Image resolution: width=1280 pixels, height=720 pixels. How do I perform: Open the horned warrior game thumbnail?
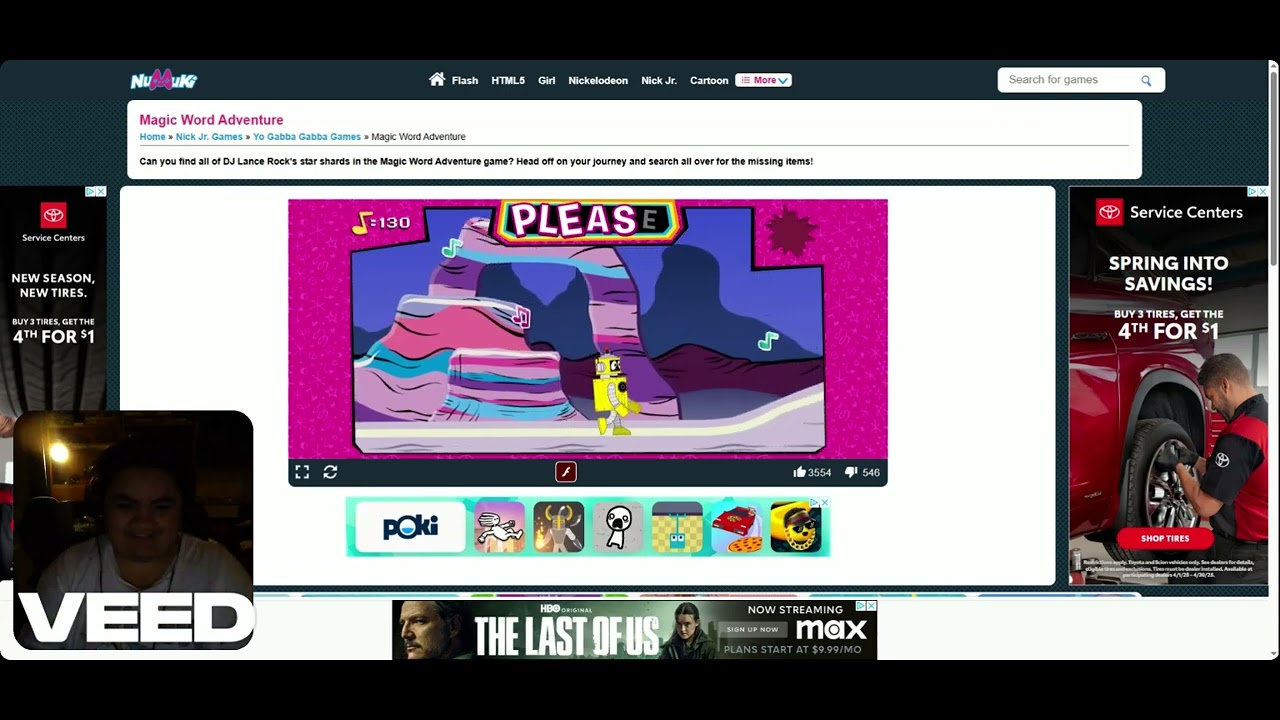(558, 527)
